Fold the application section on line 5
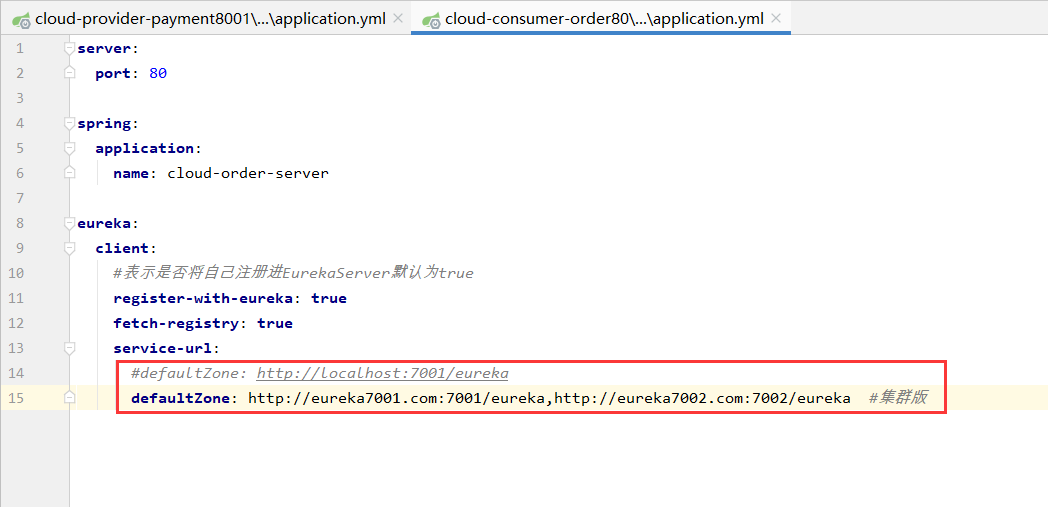Viewport: 1048px width, 507px height. (x=69, y=148)
